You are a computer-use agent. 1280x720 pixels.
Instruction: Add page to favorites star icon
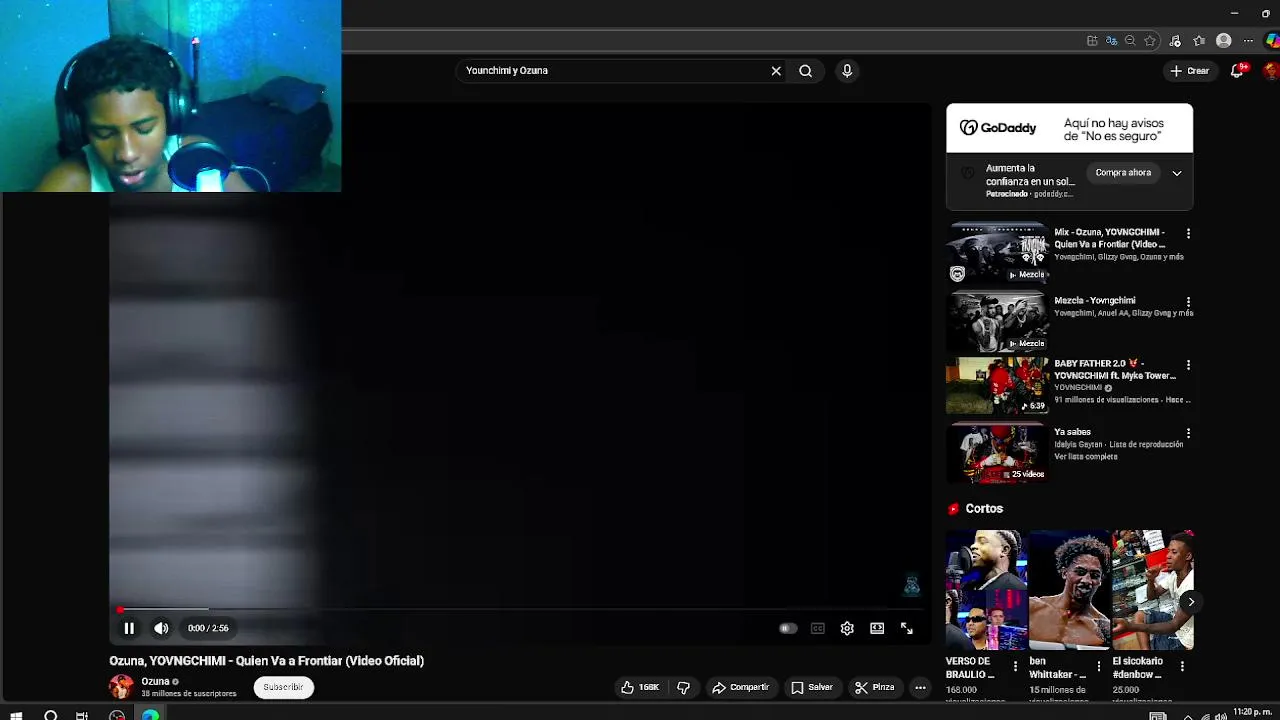click(x=1150, y=41)
